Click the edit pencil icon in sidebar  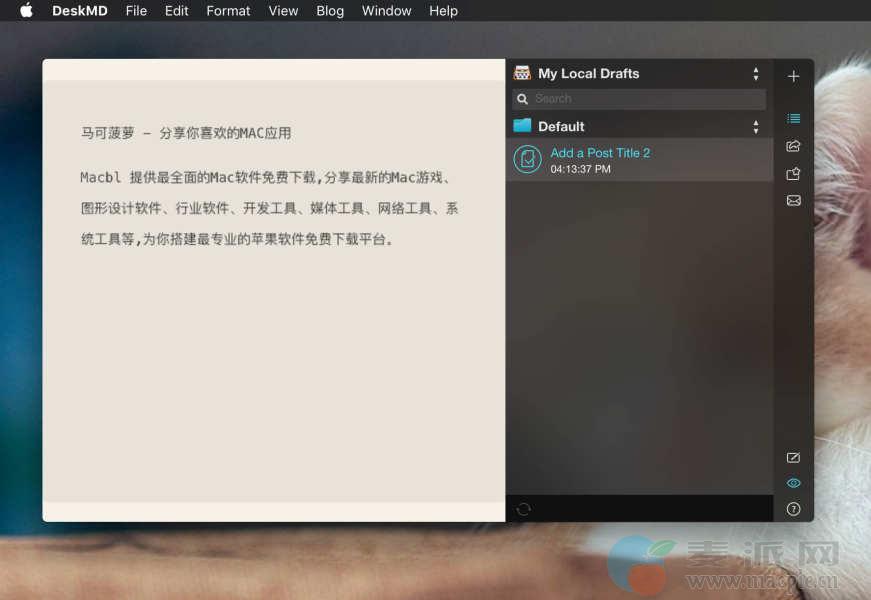point(793,457)
